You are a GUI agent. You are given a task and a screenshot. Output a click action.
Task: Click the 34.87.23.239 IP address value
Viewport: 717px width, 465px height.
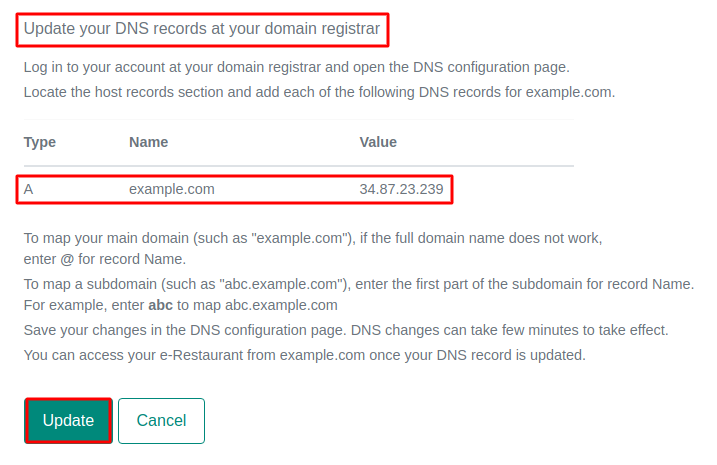(x=401, y=189)
